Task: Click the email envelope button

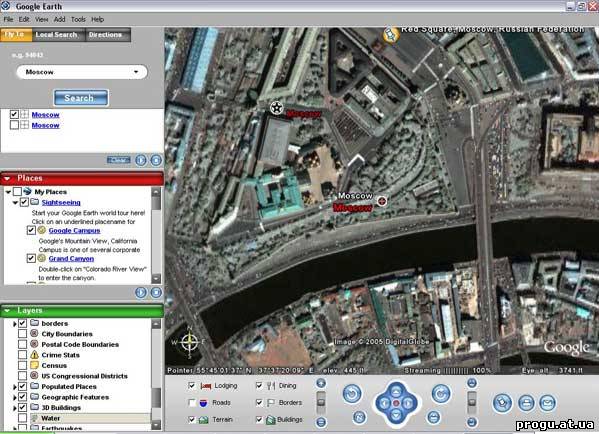Action: [x=547, y=403]
